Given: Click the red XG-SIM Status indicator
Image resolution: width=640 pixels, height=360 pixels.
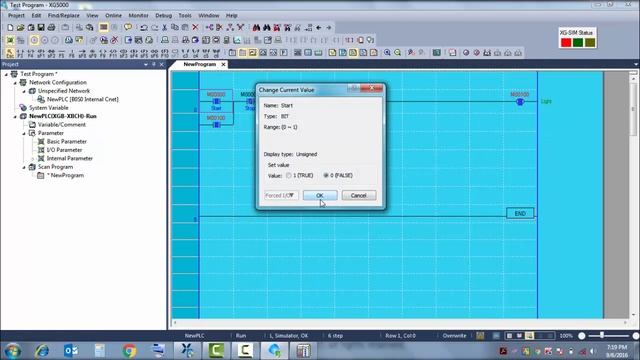Looking at the screenshot, I should click(x=566, y=42).
